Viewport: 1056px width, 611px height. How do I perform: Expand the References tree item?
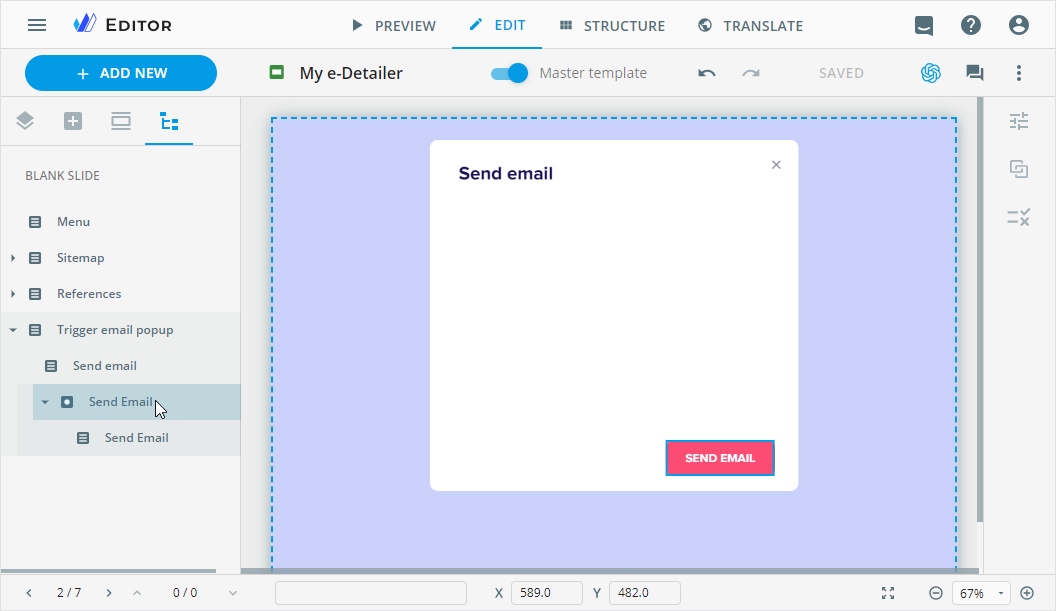(13, 294)
